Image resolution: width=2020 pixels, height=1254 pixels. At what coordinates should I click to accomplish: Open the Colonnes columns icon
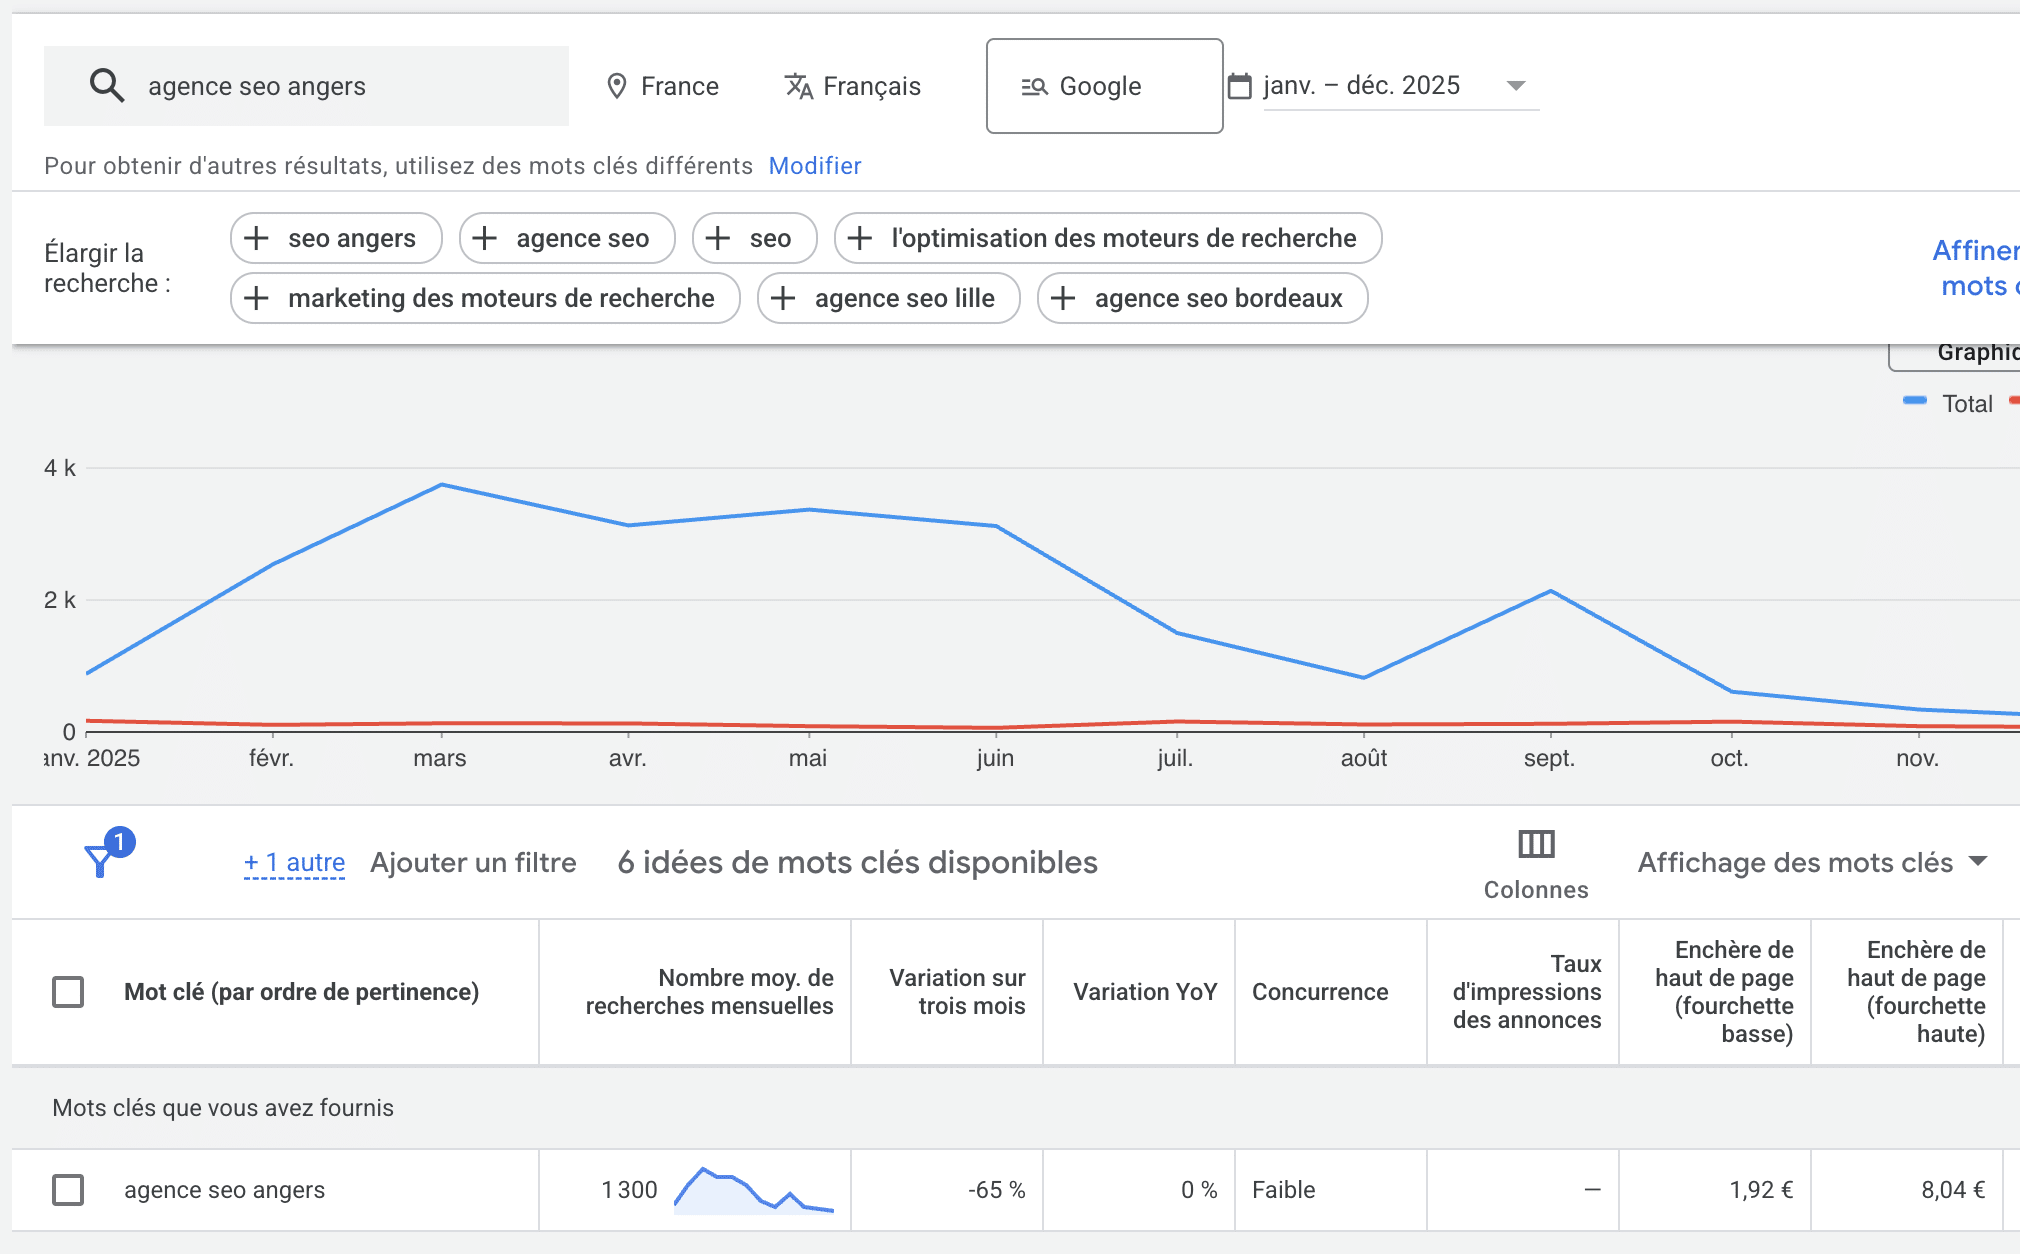[1535, 845]
